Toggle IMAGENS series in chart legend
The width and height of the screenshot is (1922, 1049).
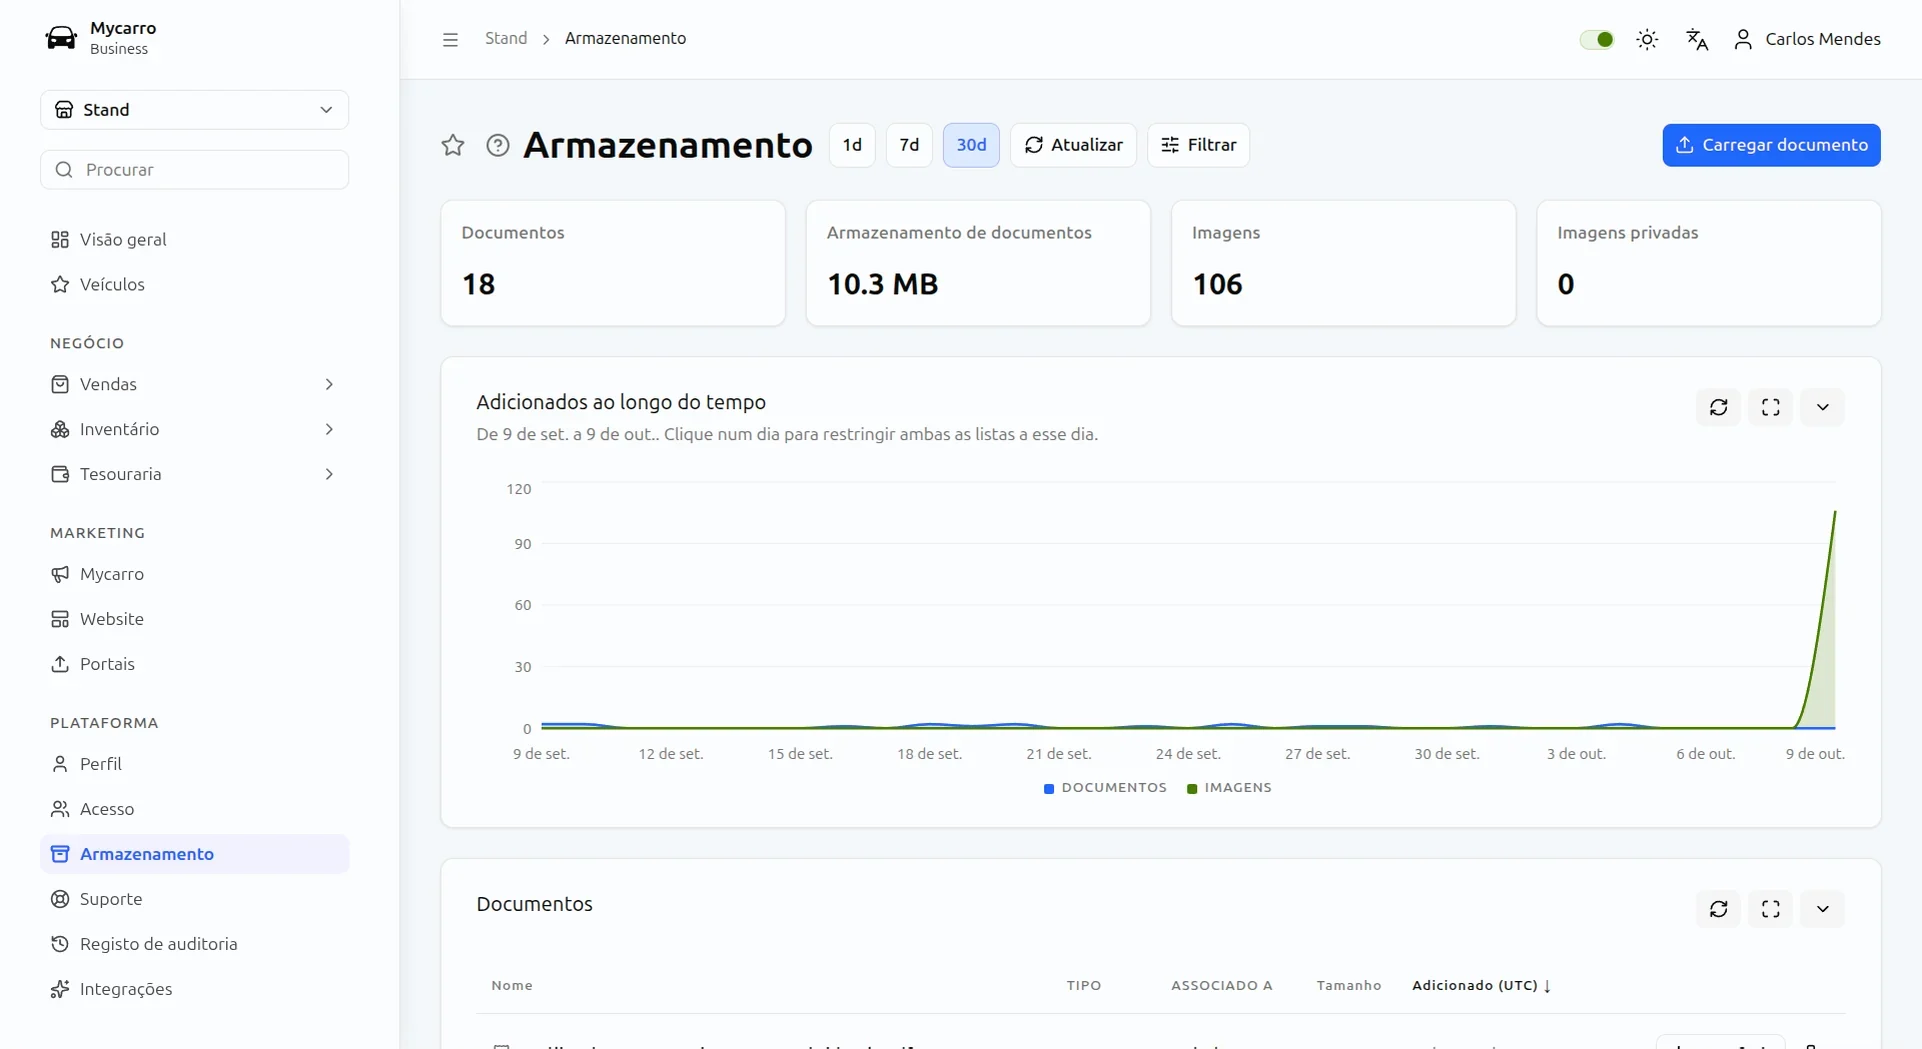[1229, 788]
